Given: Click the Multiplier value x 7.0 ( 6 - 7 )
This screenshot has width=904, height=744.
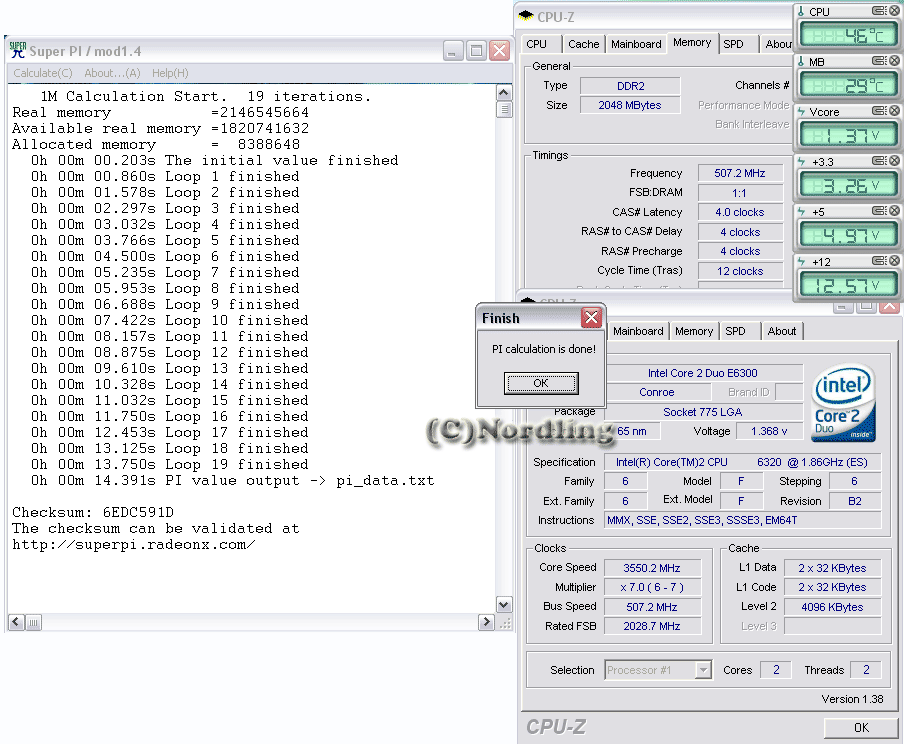Looking at the screenshot, I should (x=652, y=587).
